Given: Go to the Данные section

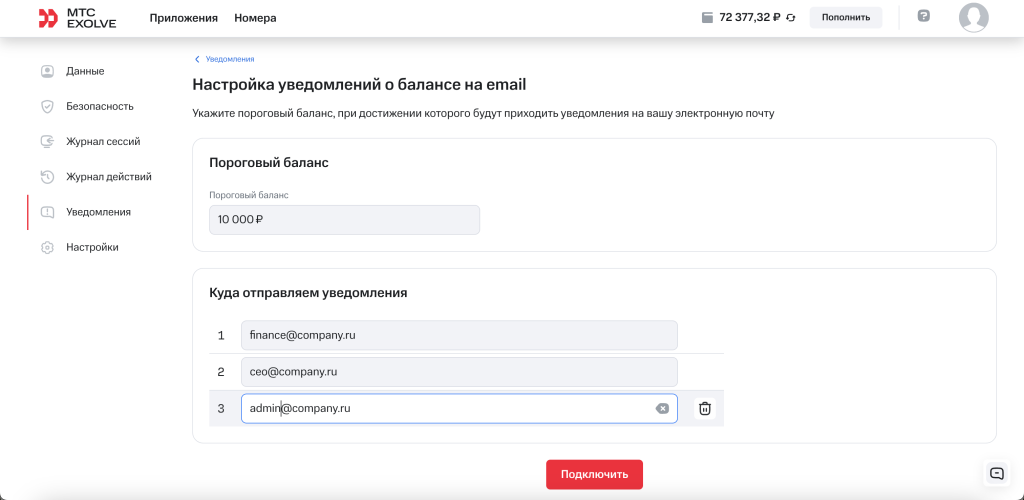Looking at the screenshot, I should pos(85,71).
